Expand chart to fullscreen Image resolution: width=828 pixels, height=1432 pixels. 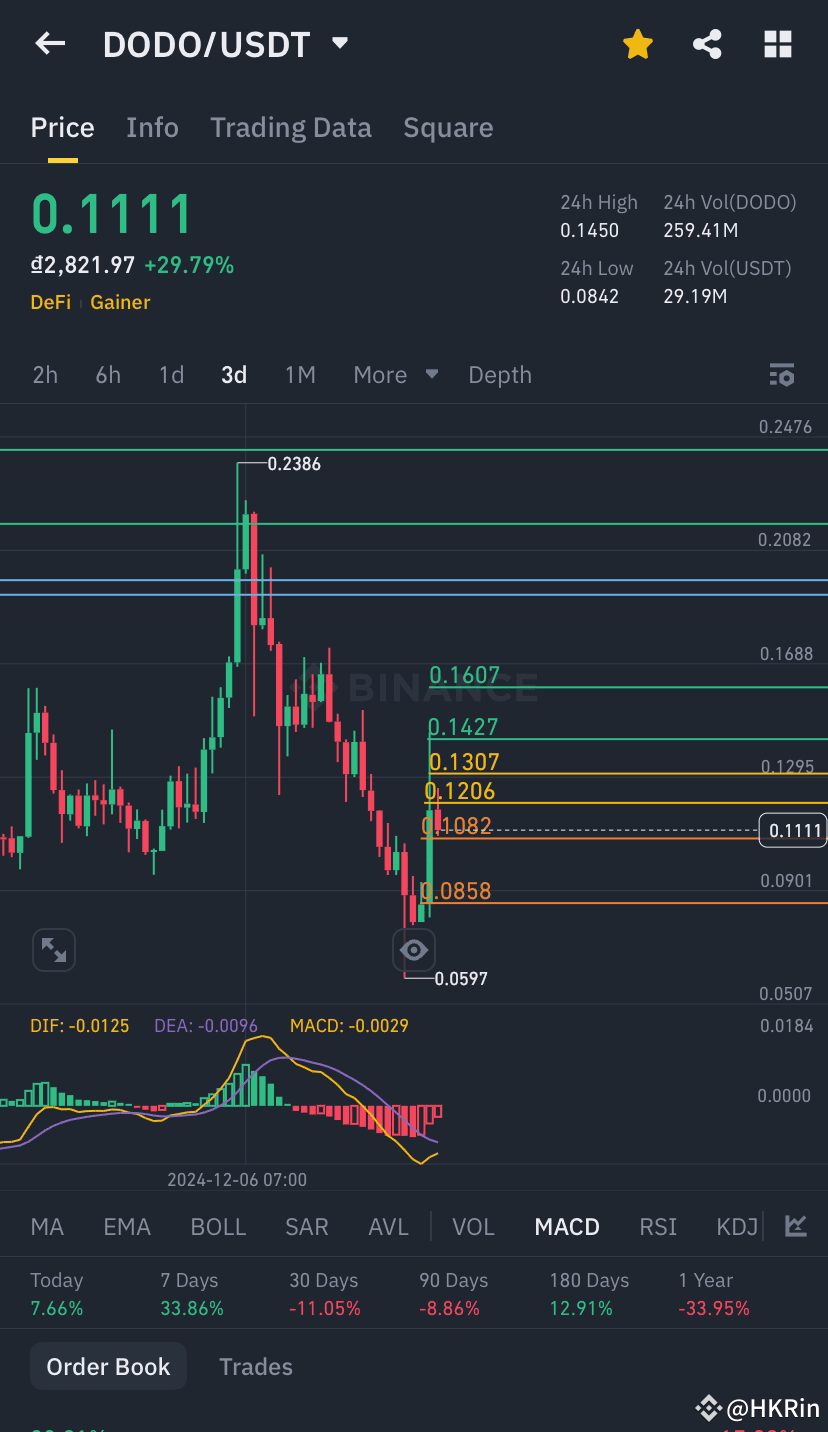[54, 950]
